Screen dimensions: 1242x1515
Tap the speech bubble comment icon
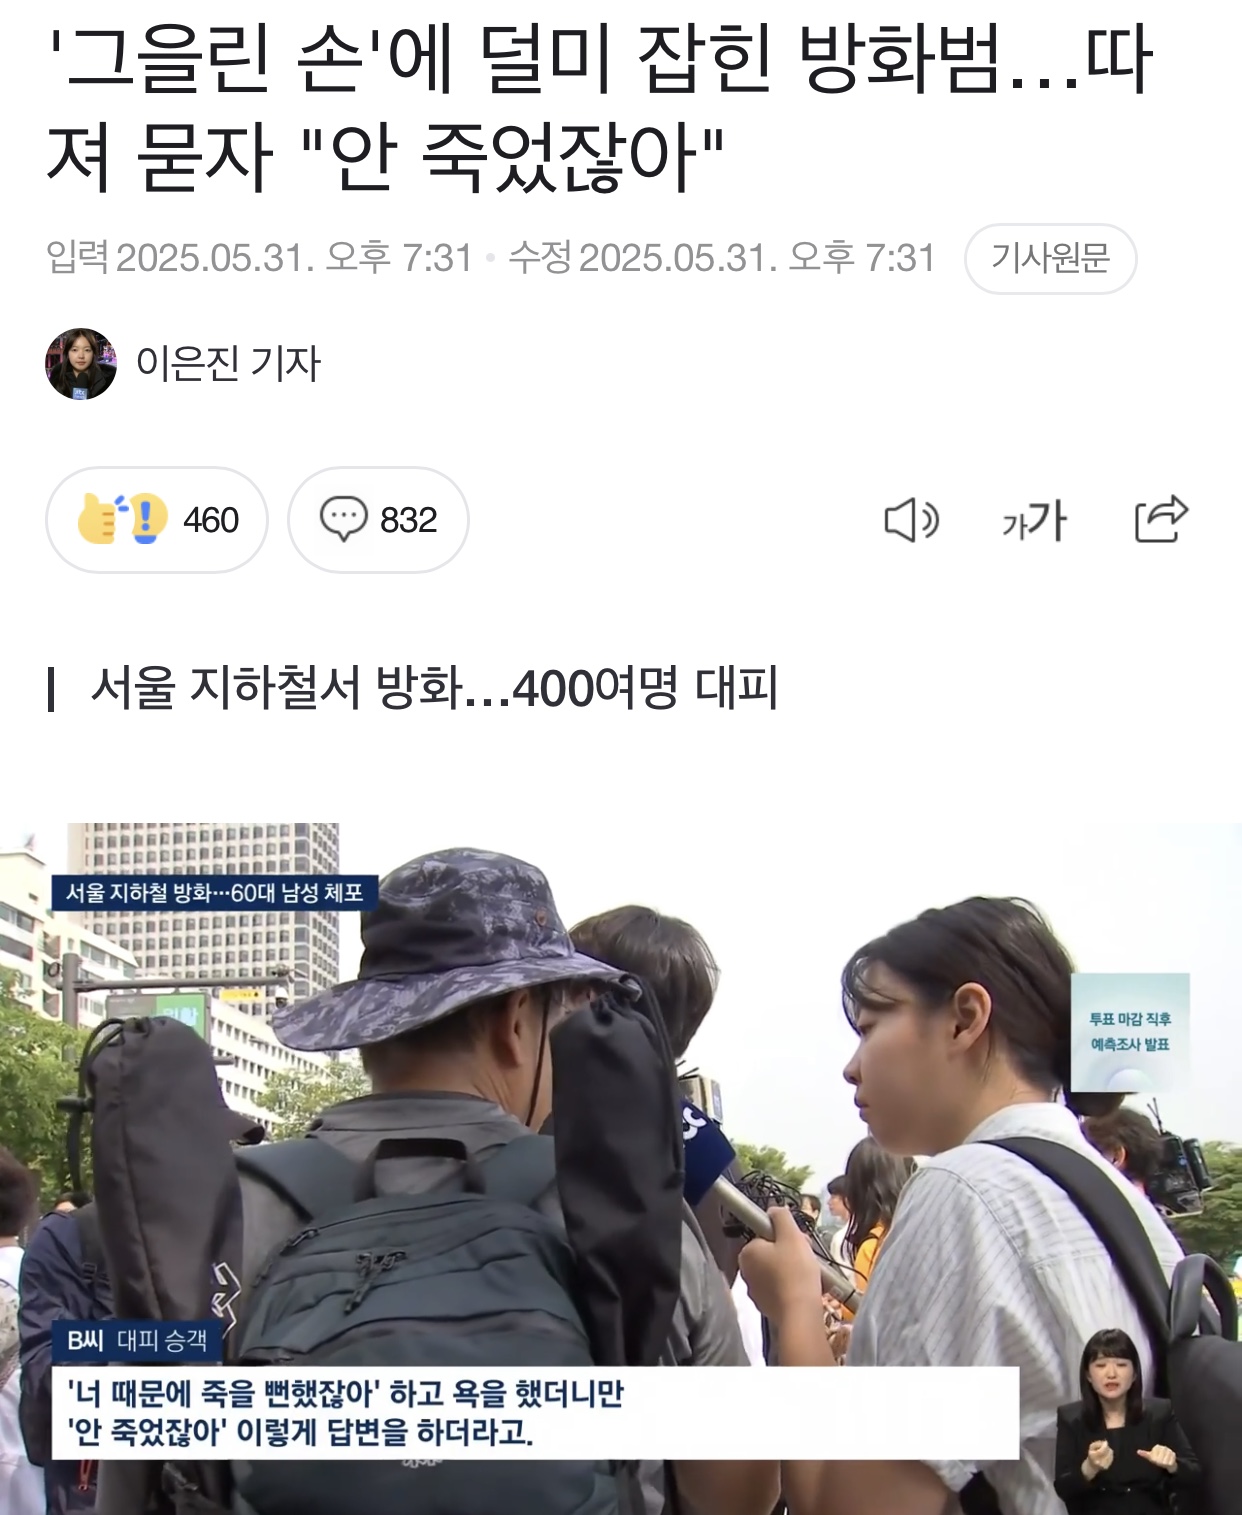click(343, 520)
